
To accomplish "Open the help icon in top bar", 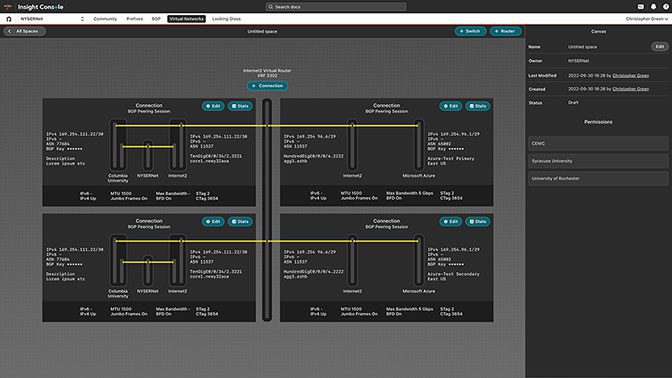I will click(x=666, y=7).
